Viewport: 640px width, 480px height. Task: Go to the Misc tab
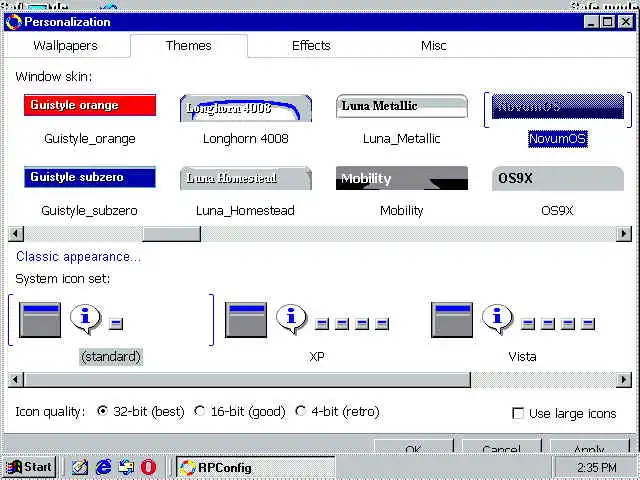433,45
